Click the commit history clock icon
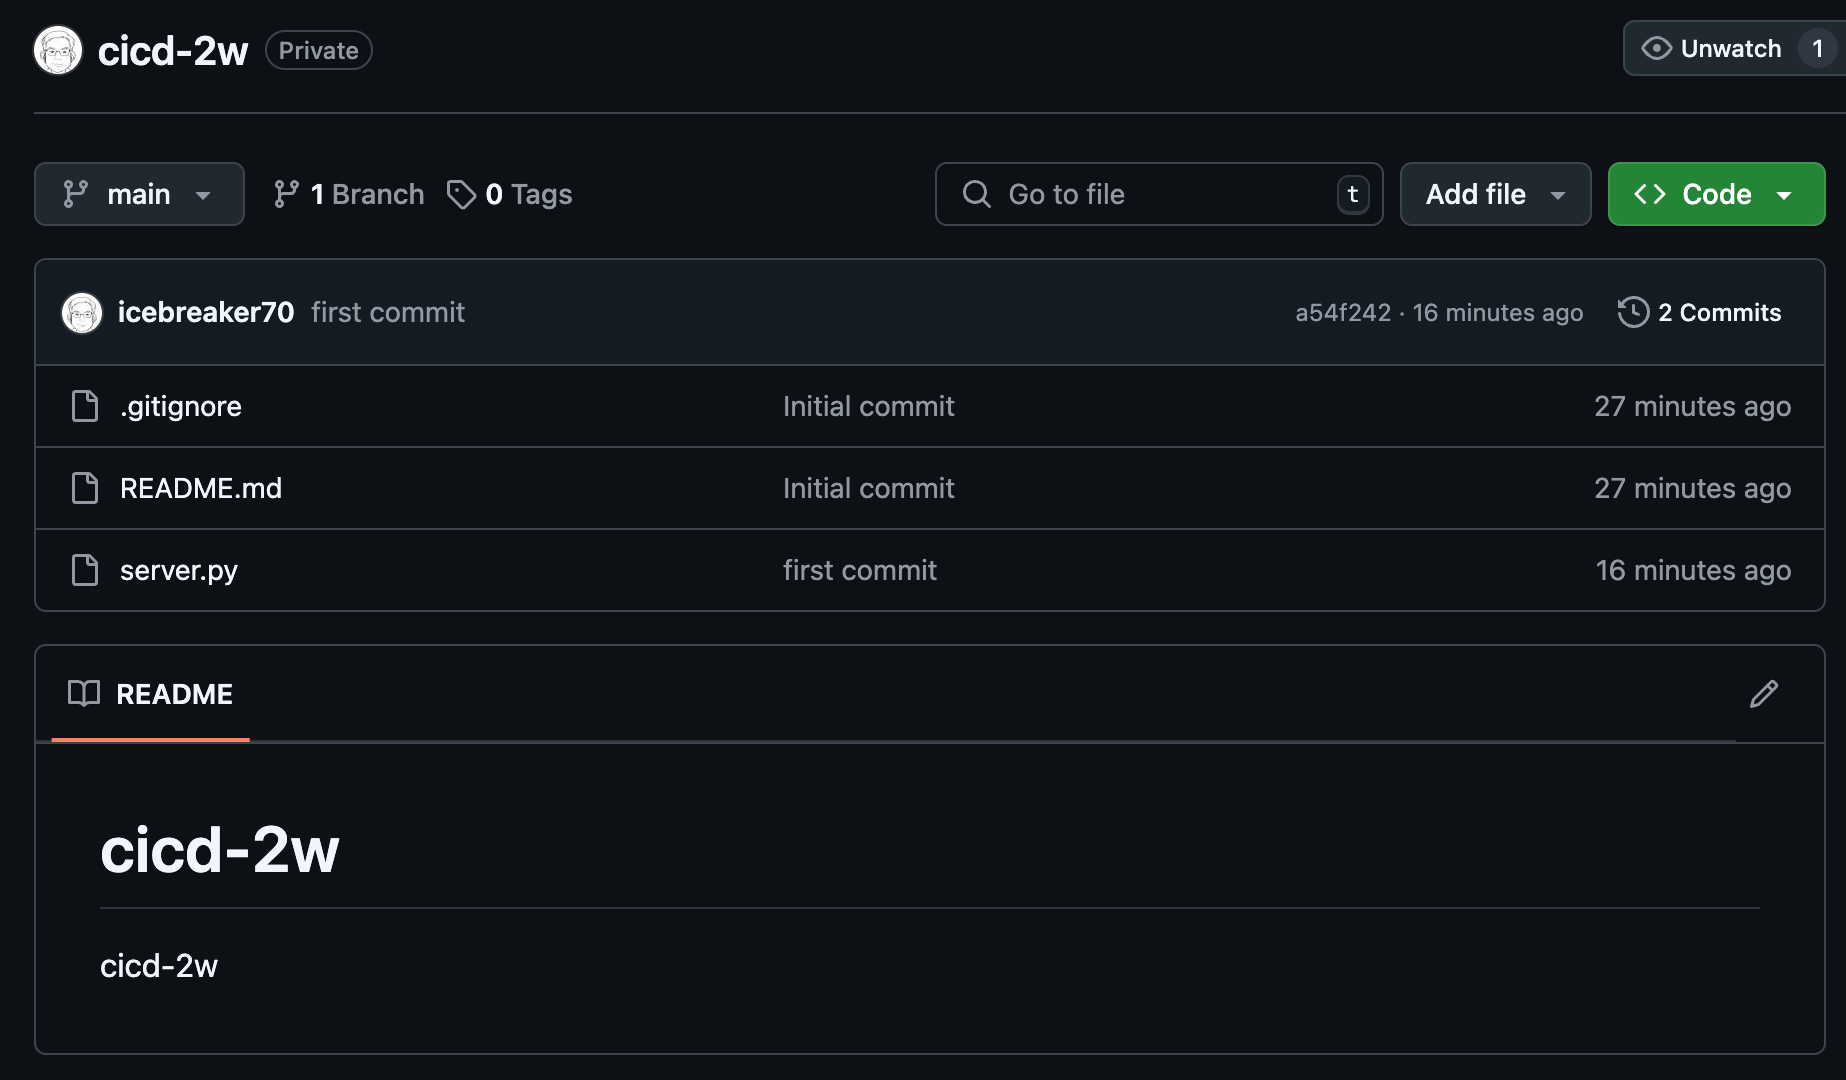This screenshot has height=1080, width=1846. click(1633, 312)
